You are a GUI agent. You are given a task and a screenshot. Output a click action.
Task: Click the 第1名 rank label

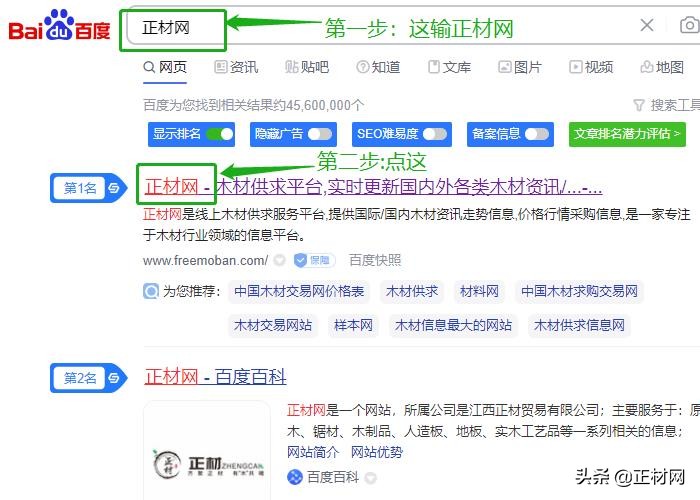[80, 188]
